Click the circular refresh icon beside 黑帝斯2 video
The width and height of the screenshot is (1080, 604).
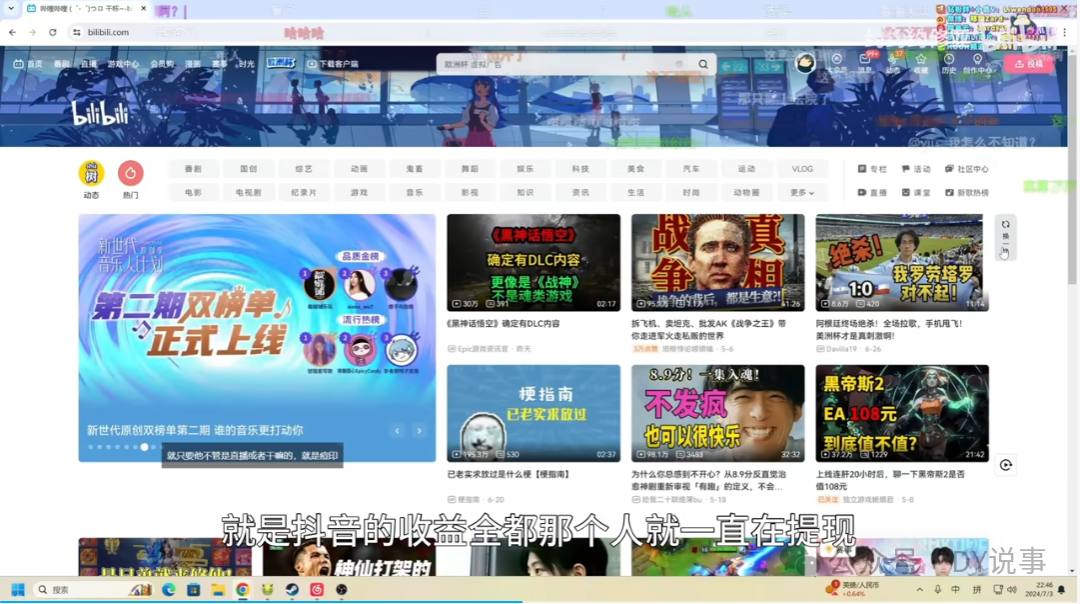point(1006,465)
